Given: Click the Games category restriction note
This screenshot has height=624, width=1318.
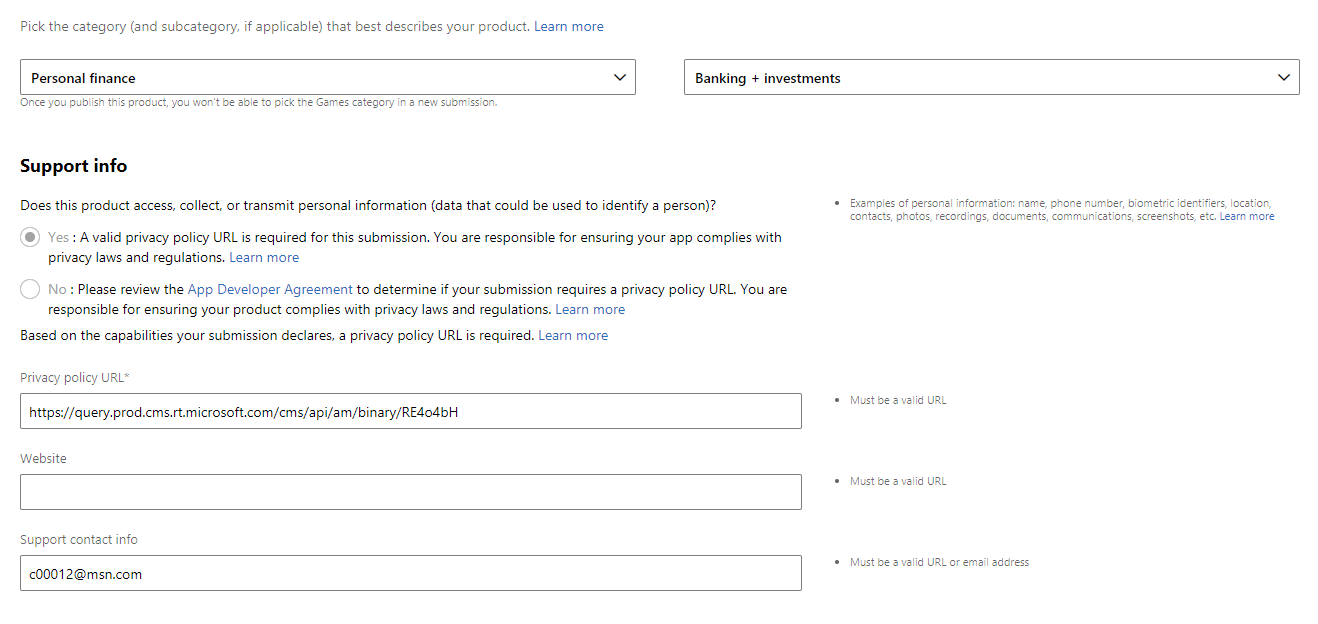Looking at the screenshot, I should [258, 103].
